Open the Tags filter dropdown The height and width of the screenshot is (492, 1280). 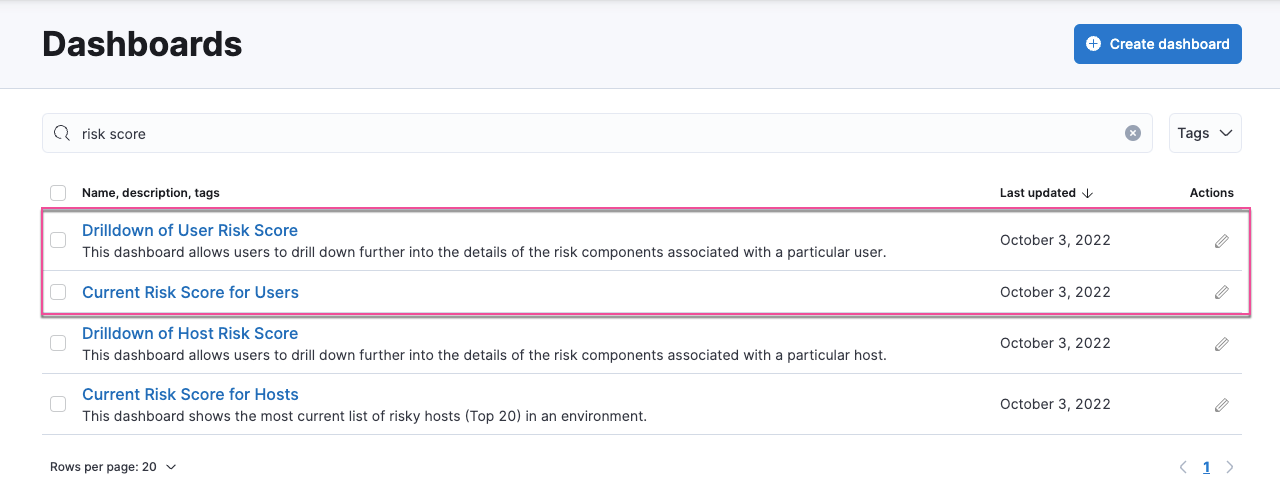click(x=1204, y=133)
